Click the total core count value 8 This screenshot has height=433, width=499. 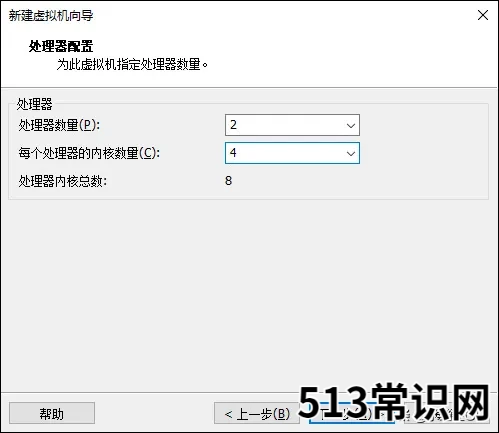[x=228, y=181]
